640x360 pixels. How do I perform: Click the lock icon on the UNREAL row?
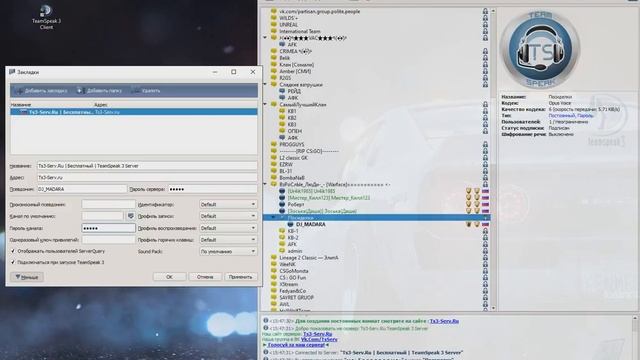tap(485, 24)
